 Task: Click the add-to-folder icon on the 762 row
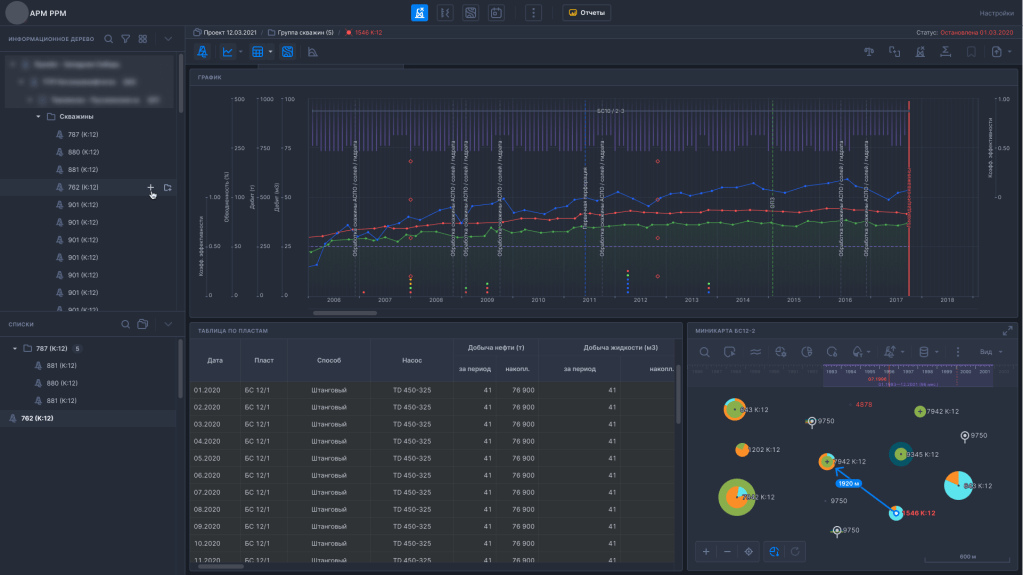click(167, 187)
